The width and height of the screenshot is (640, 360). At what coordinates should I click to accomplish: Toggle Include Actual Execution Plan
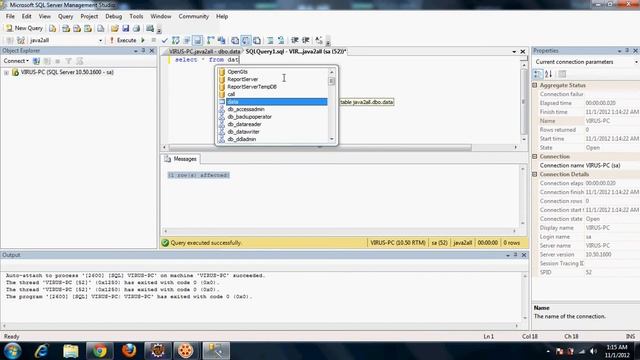coord(211,40)
